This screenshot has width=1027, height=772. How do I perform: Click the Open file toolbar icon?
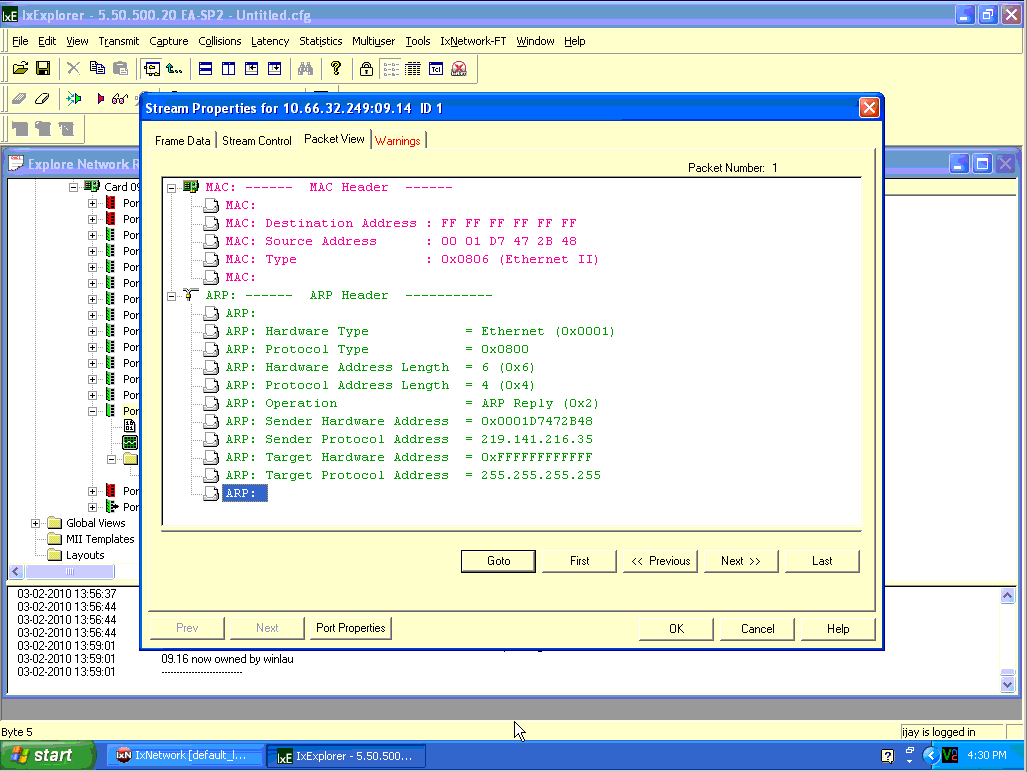20,68
